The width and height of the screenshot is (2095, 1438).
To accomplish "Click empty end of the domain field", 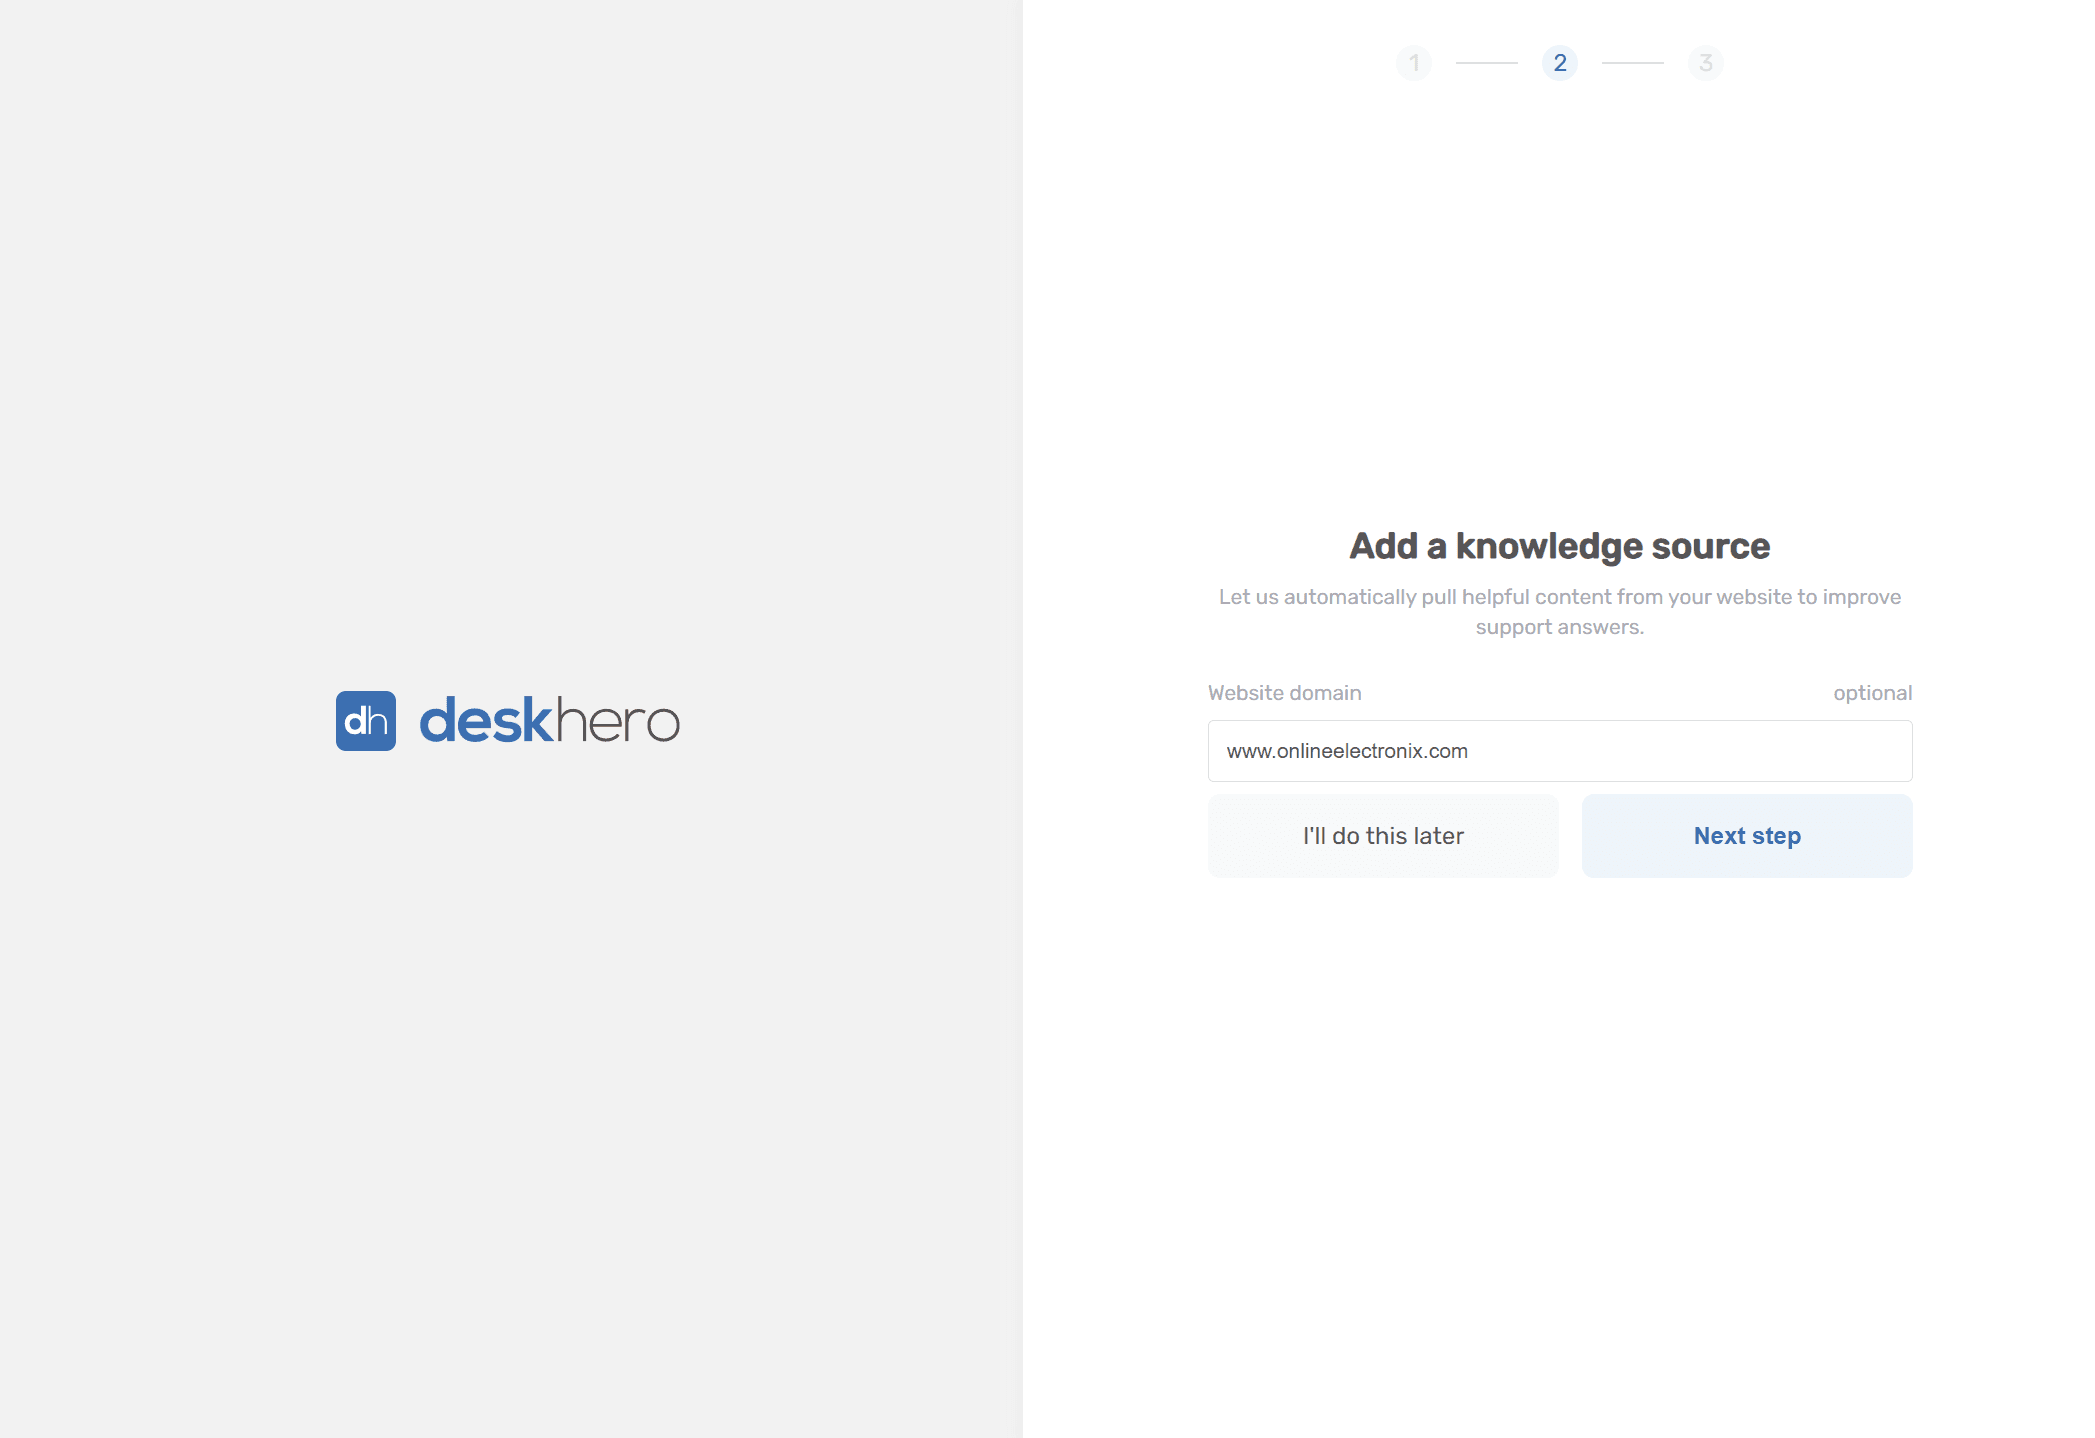I will click(x=1800, y=751).
